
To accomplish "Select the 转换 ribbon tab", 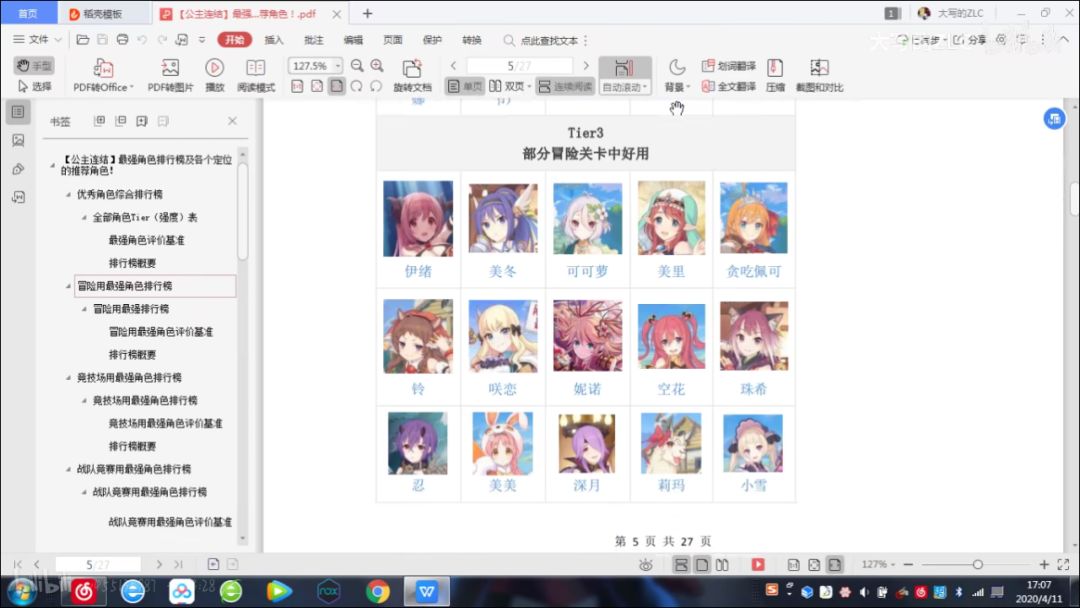I will coord(472,40).
